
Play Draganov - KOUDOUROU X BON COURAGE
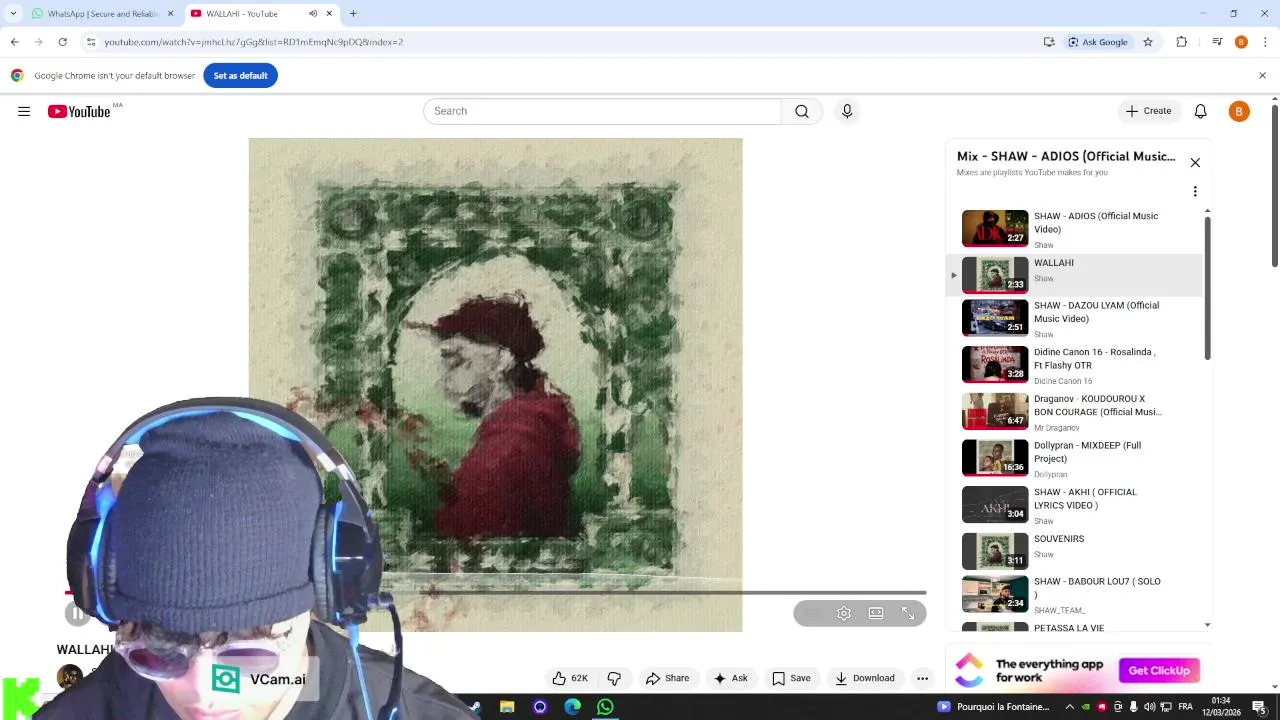coord(1075,411)
